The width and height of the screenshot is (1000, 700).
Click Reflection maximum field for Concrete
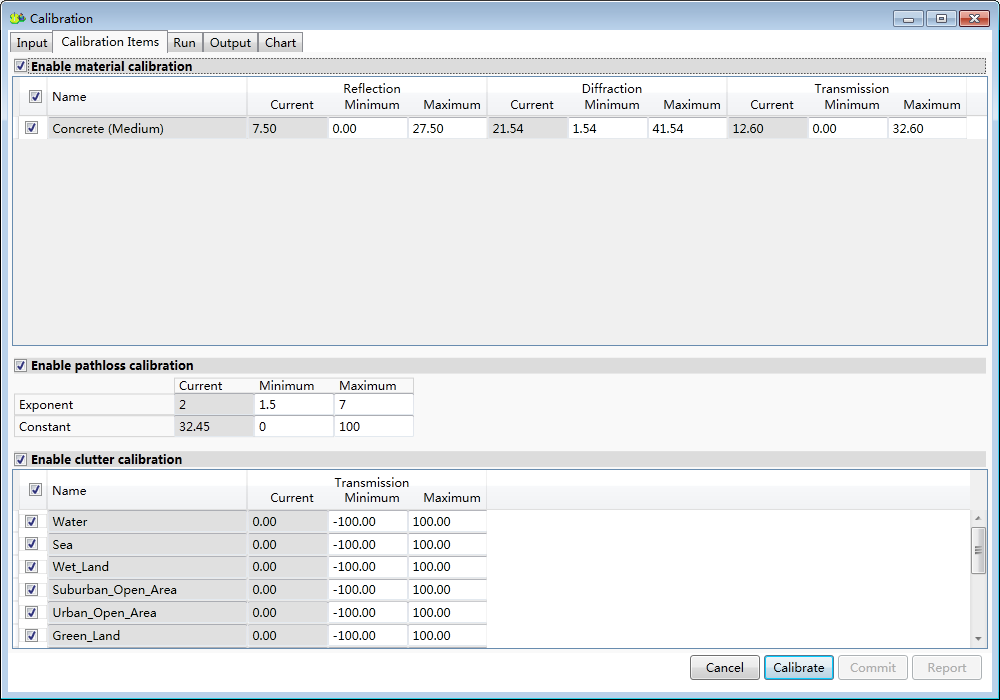(x=447, y=129)
